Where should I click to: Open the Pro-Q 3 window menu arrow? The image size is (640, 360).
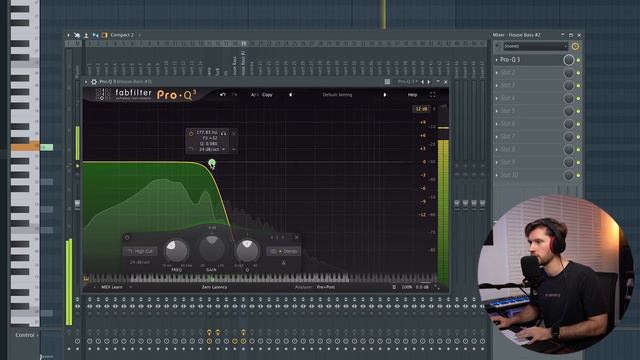(86, 82)
